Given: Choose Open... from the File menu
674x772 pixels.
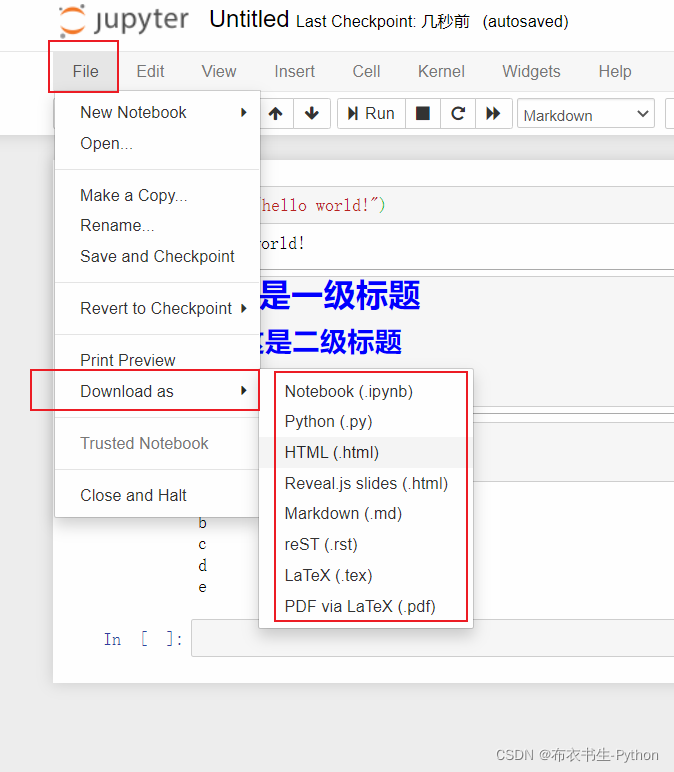Looking at the screenshot, I should click(158, 143).
